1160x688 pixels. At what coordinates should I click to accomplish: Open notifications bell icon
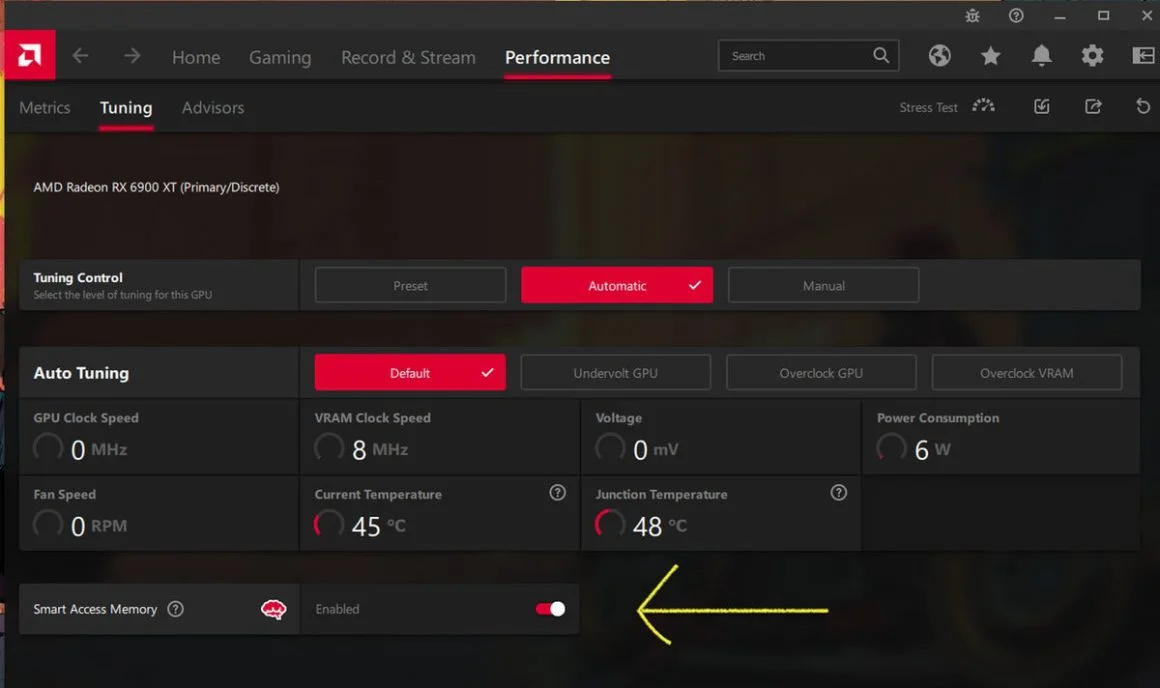coord(1042,55)
